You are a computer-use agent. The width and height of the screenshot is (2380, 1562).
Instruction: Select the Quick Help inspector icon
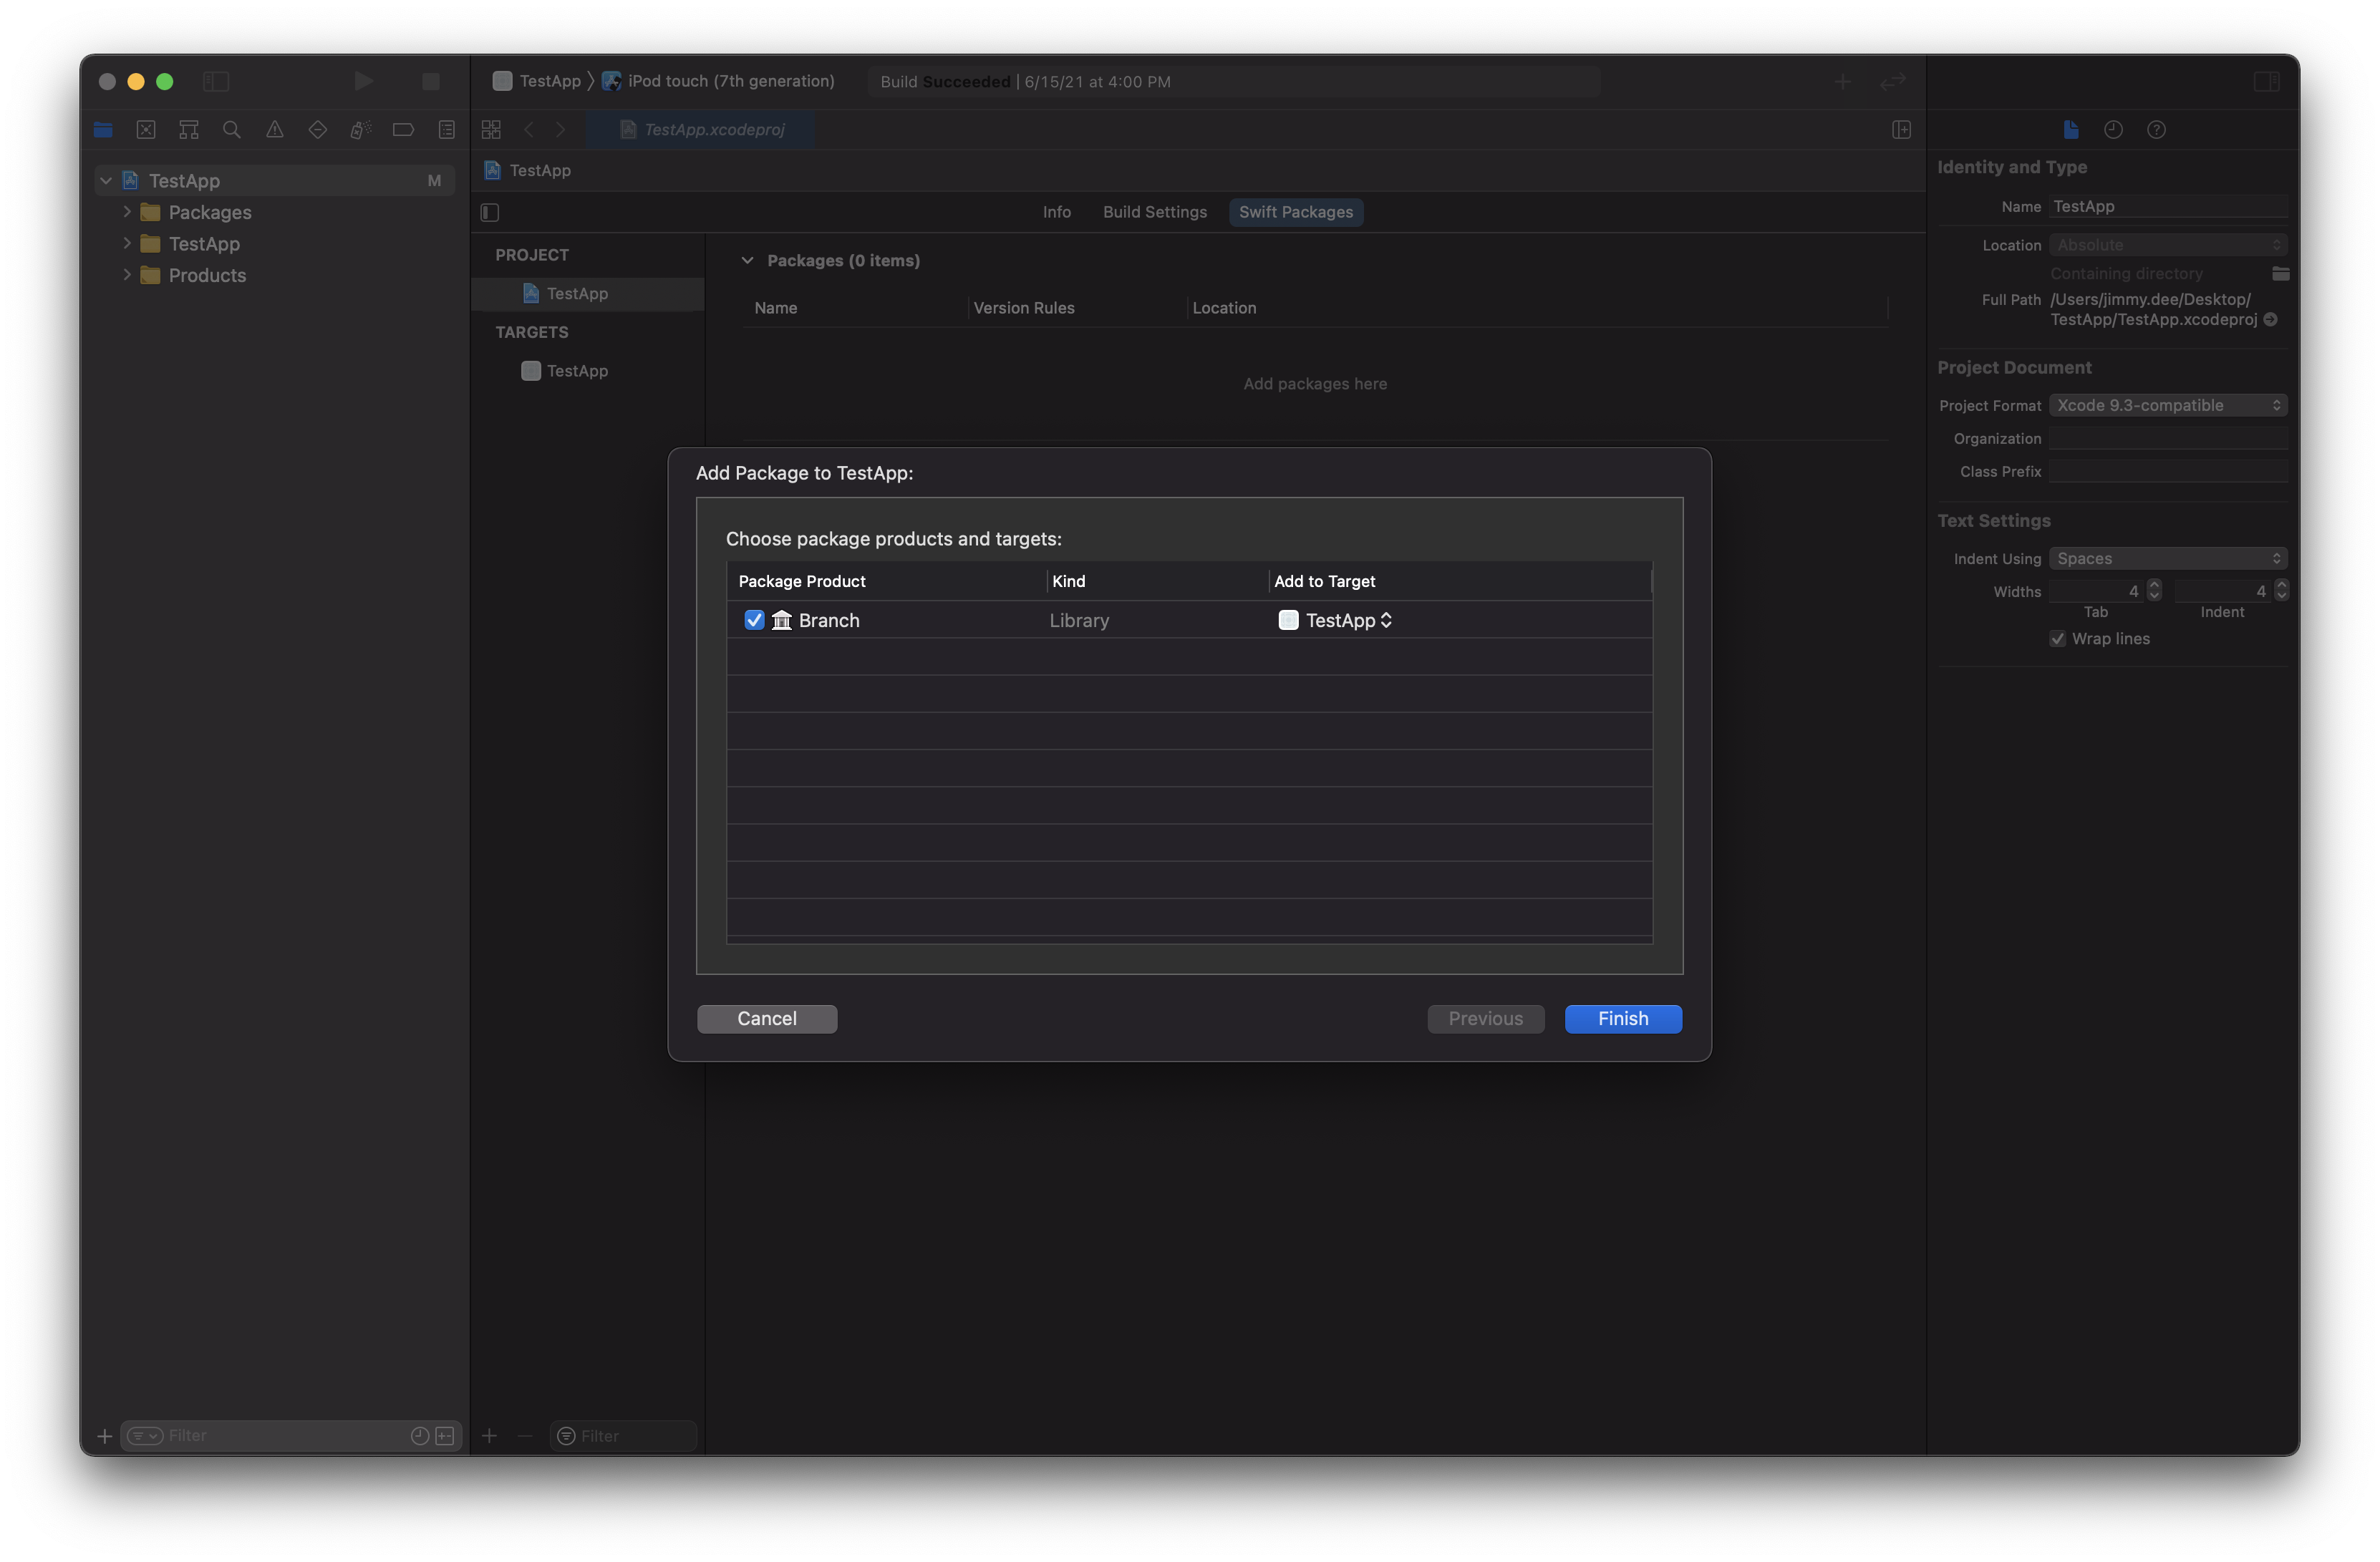[x=2157, y=130]
